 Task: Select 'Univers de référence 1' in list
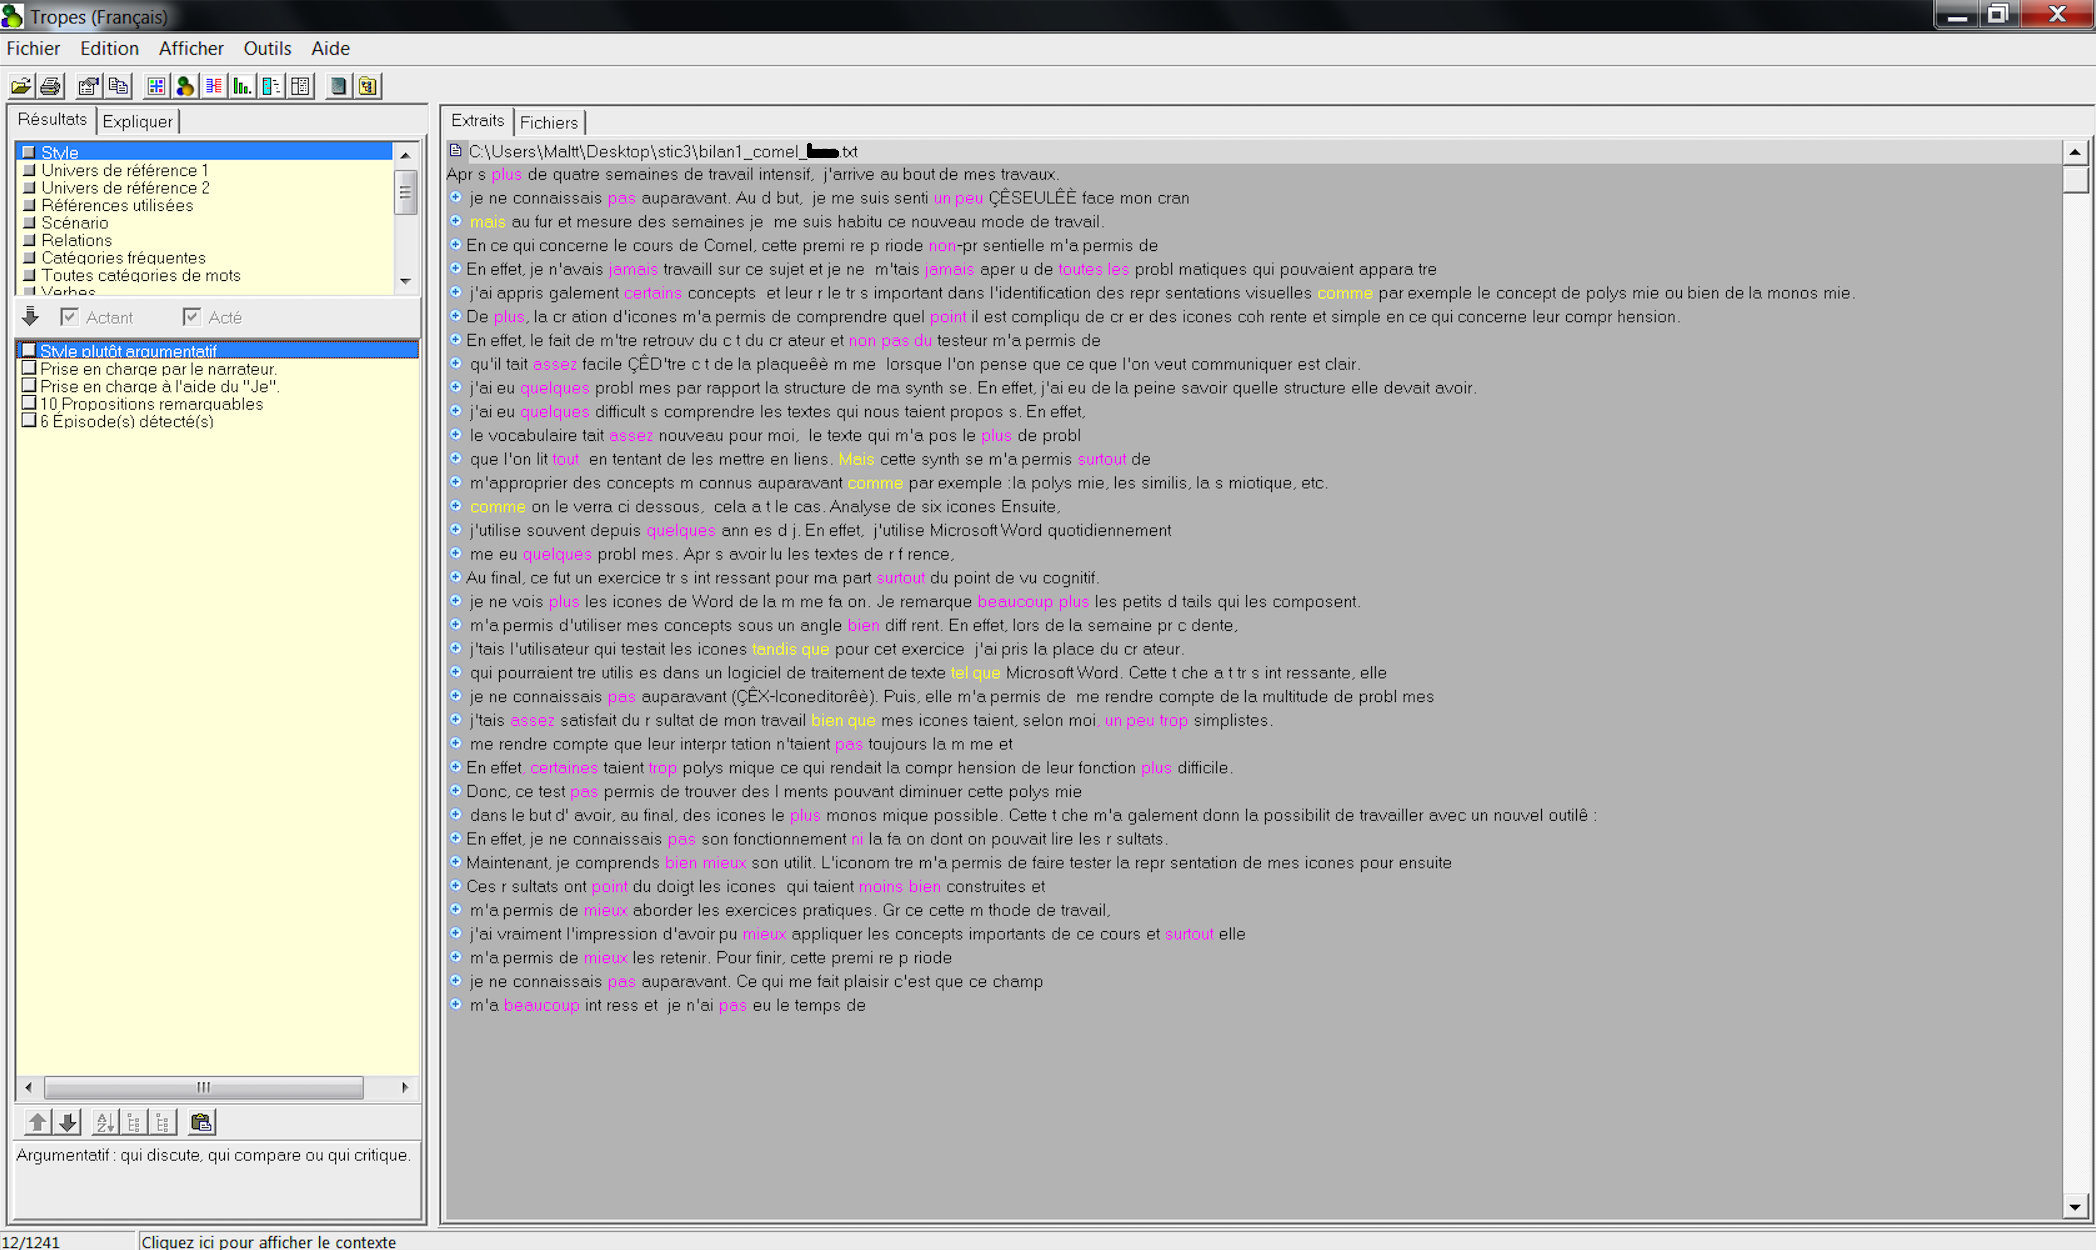coord(125,170)
